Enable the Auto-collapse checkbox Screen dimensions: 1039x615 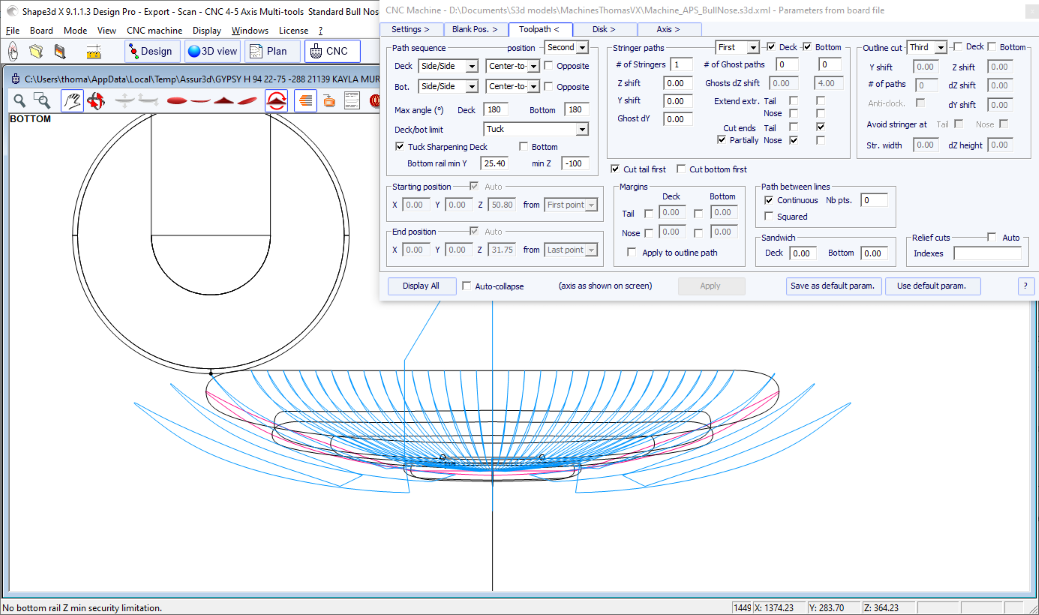pos(467,286)
